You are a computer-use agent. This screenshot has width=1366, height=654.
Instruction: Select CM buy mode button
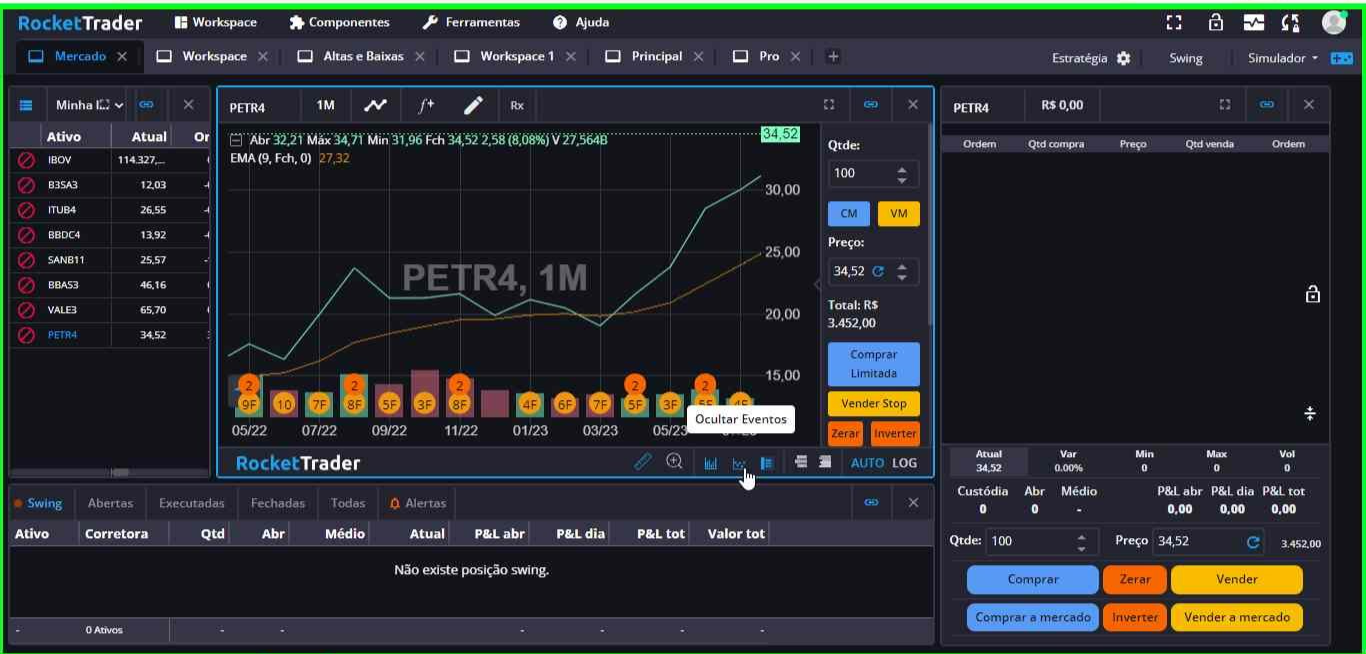point(849,214)
